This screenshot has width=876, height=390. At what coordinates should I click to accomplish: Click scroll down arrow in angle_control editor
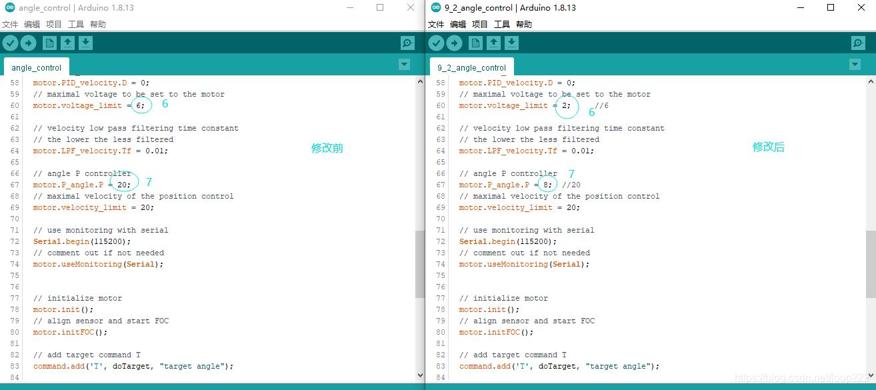click(420, 375)
